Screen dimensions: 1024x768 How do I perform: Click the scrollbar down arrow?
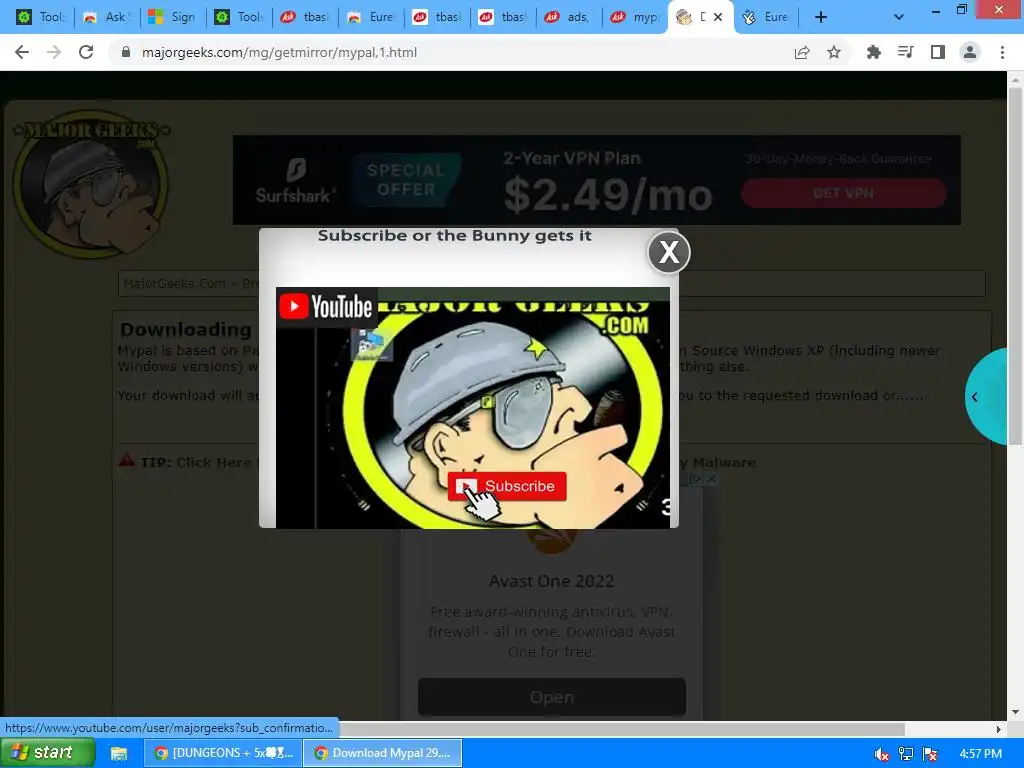point(1014,712)
